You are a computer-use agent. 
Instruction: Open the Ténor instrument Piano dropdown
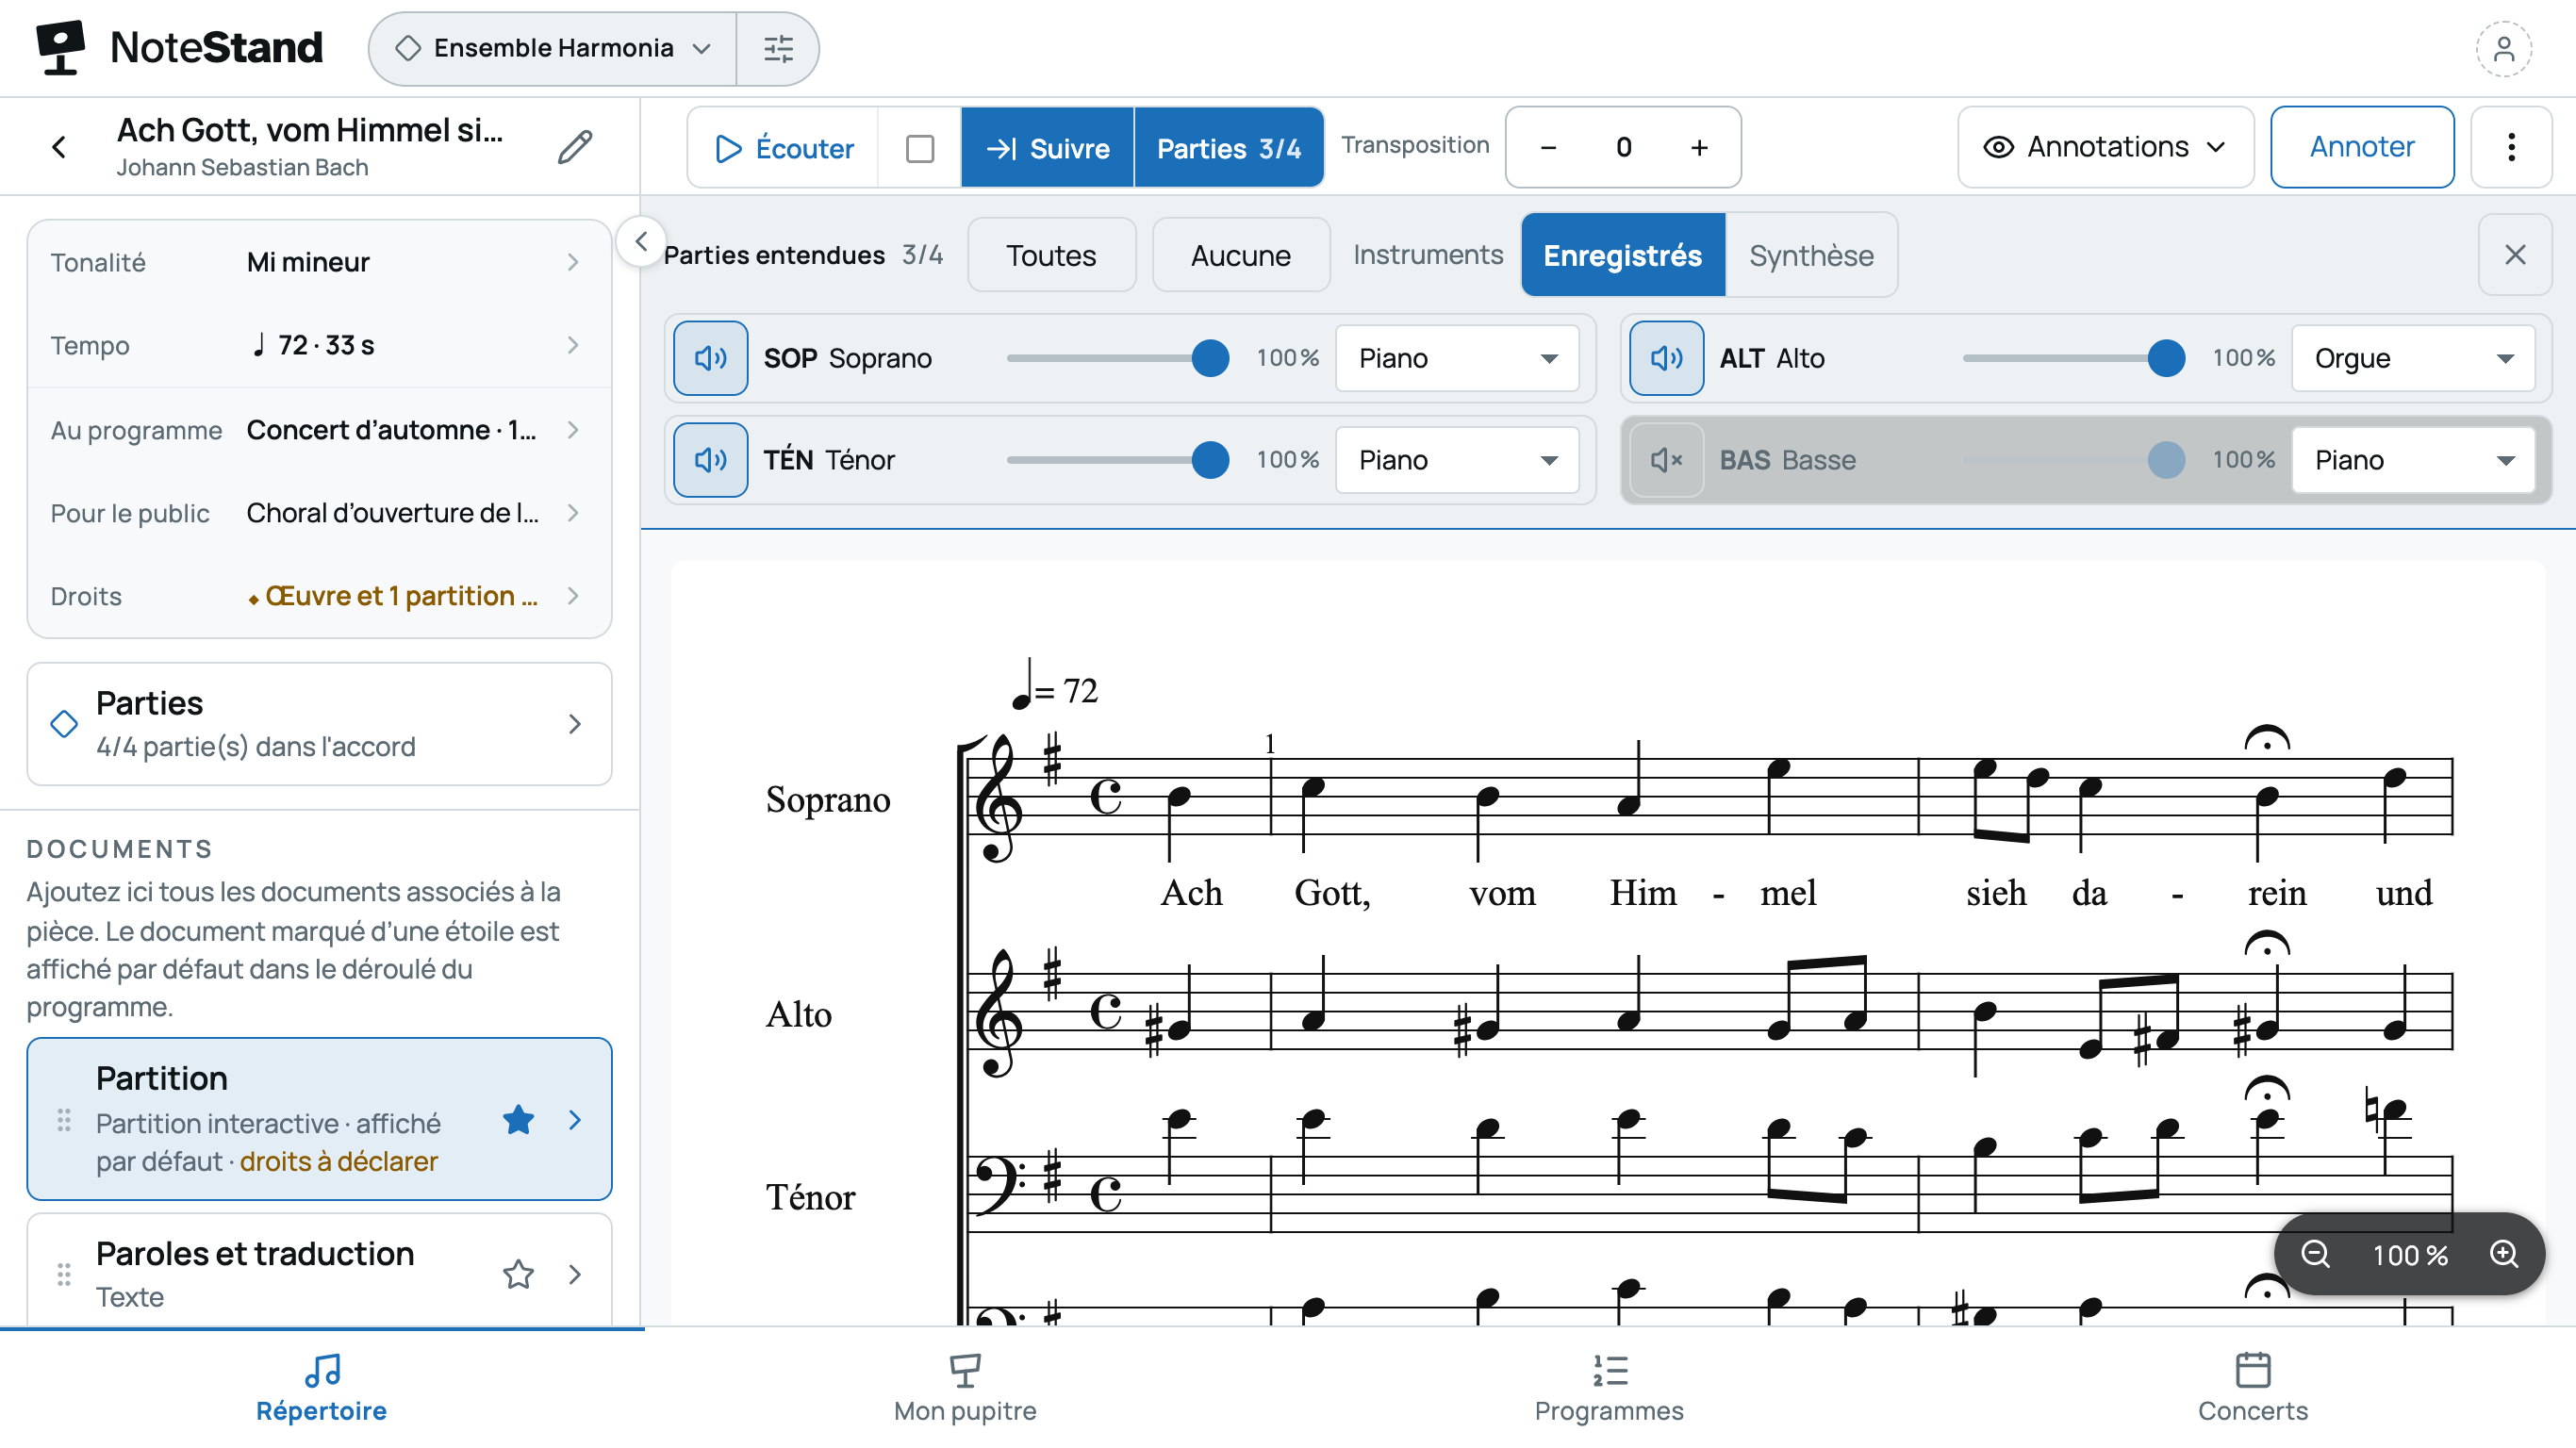pyautogui.click(x=1457, y=460)
